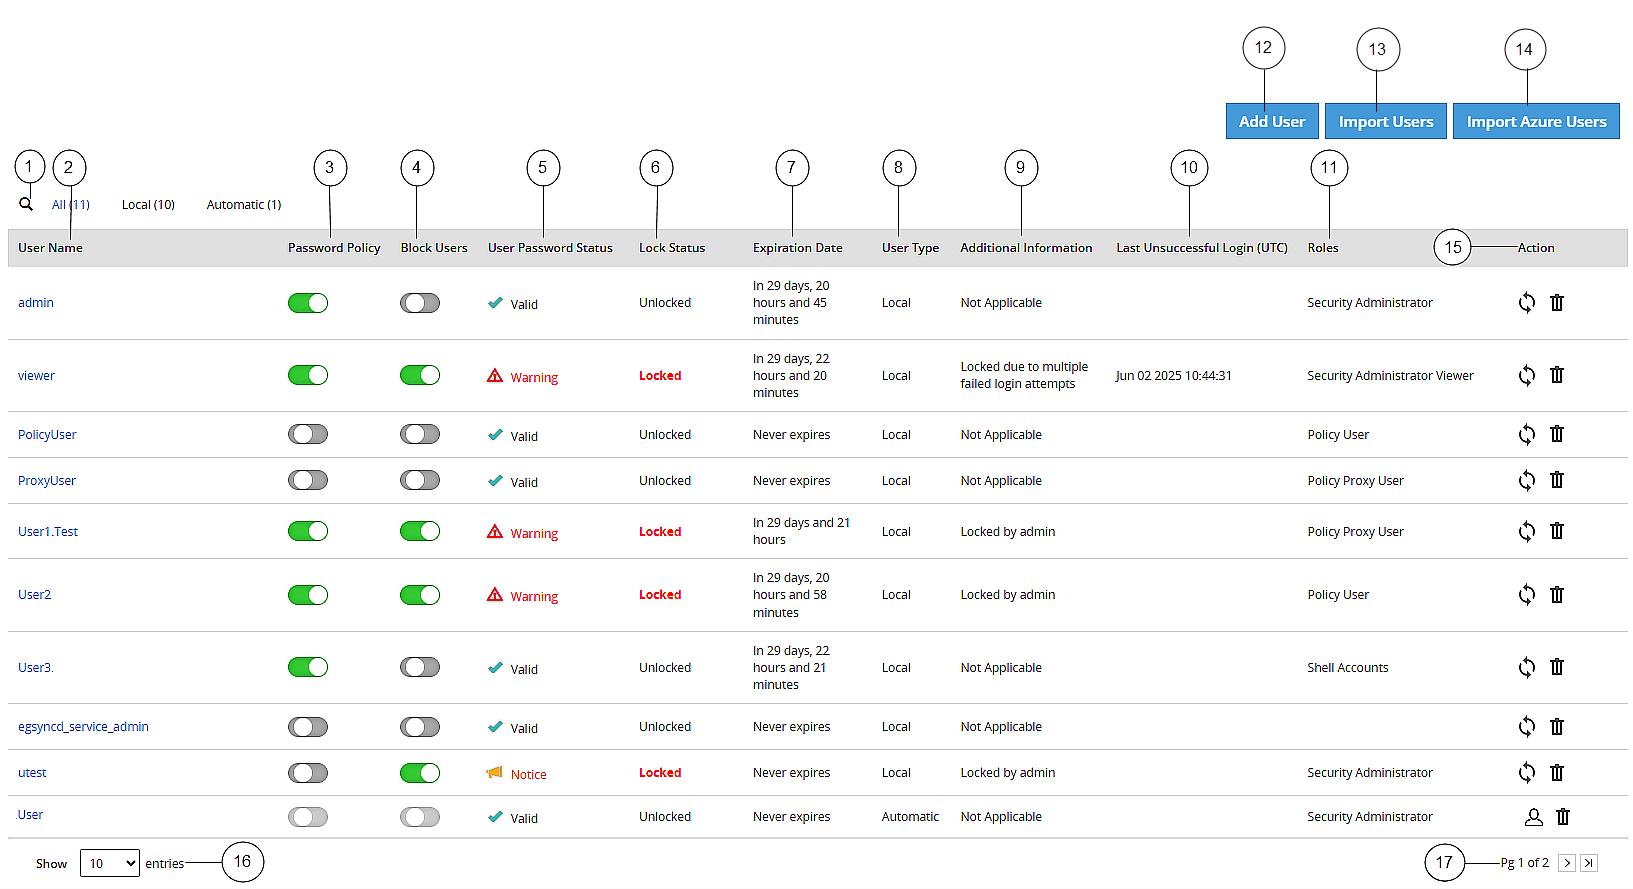Screen dimensions: 1633x889
Task: Enable Password Policy for PolicyUser
Action: tap(308, 434)
